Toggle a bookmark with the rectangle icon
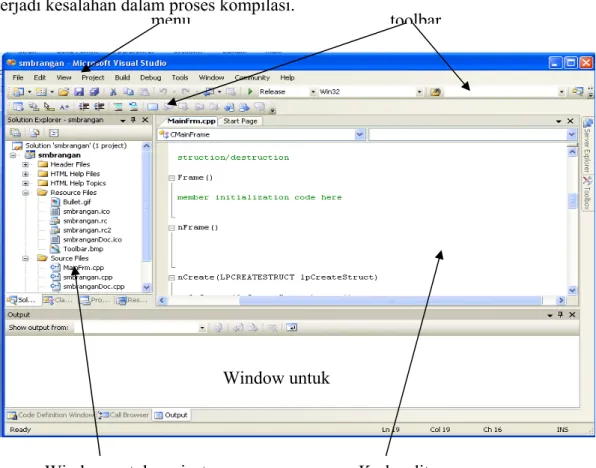 point(152,107)
